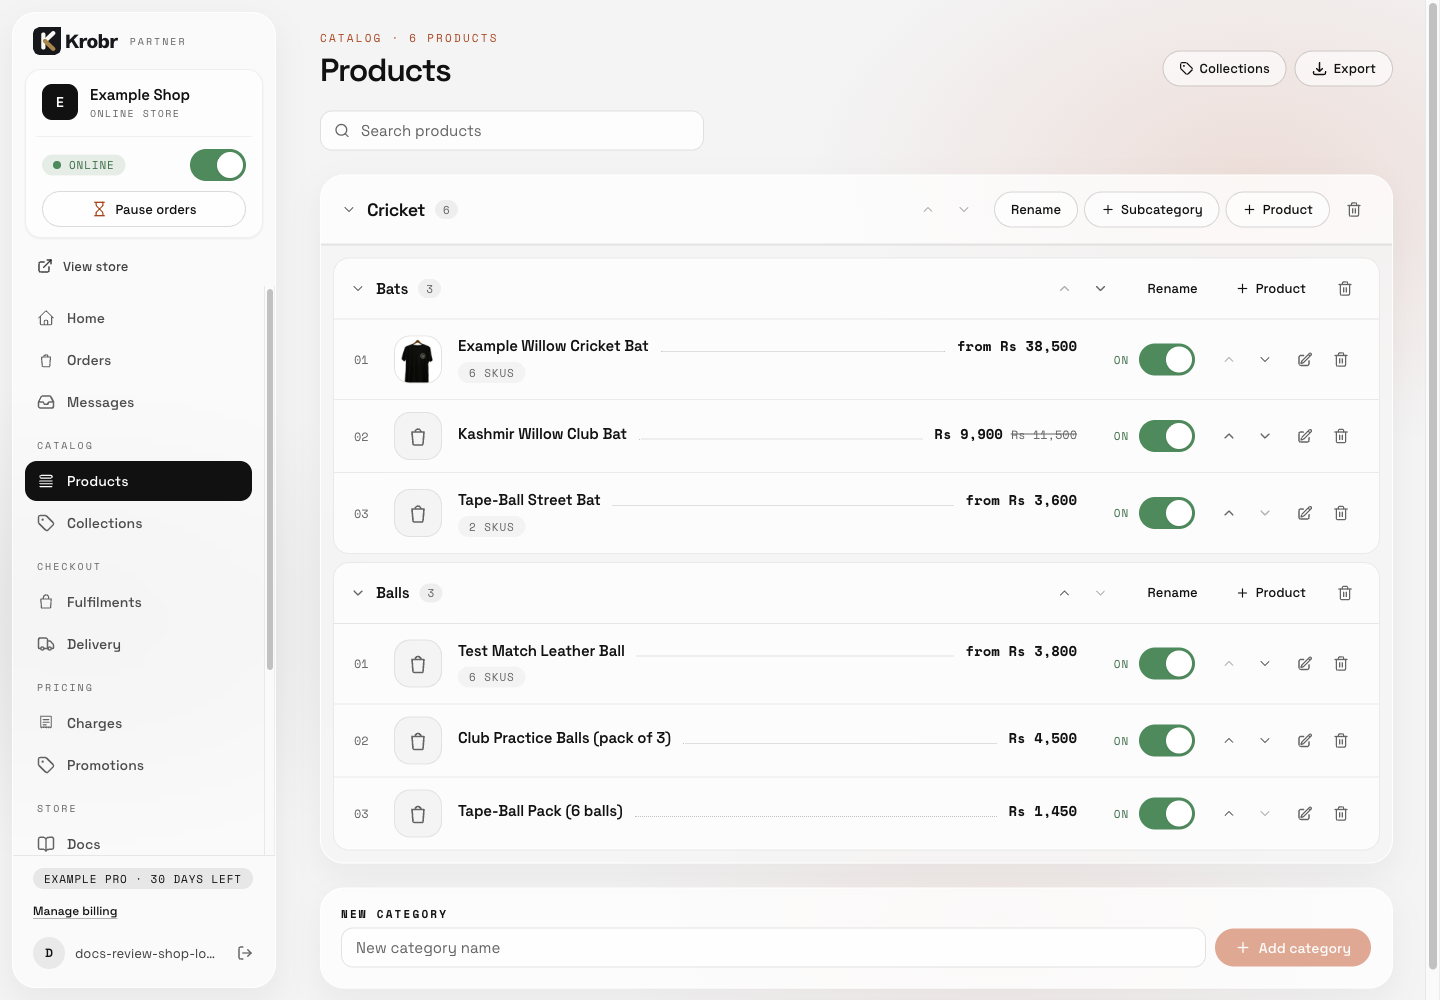Go to Messages page
The height and width of the screenshot is (1000, 1440).
tap(138, 402)
